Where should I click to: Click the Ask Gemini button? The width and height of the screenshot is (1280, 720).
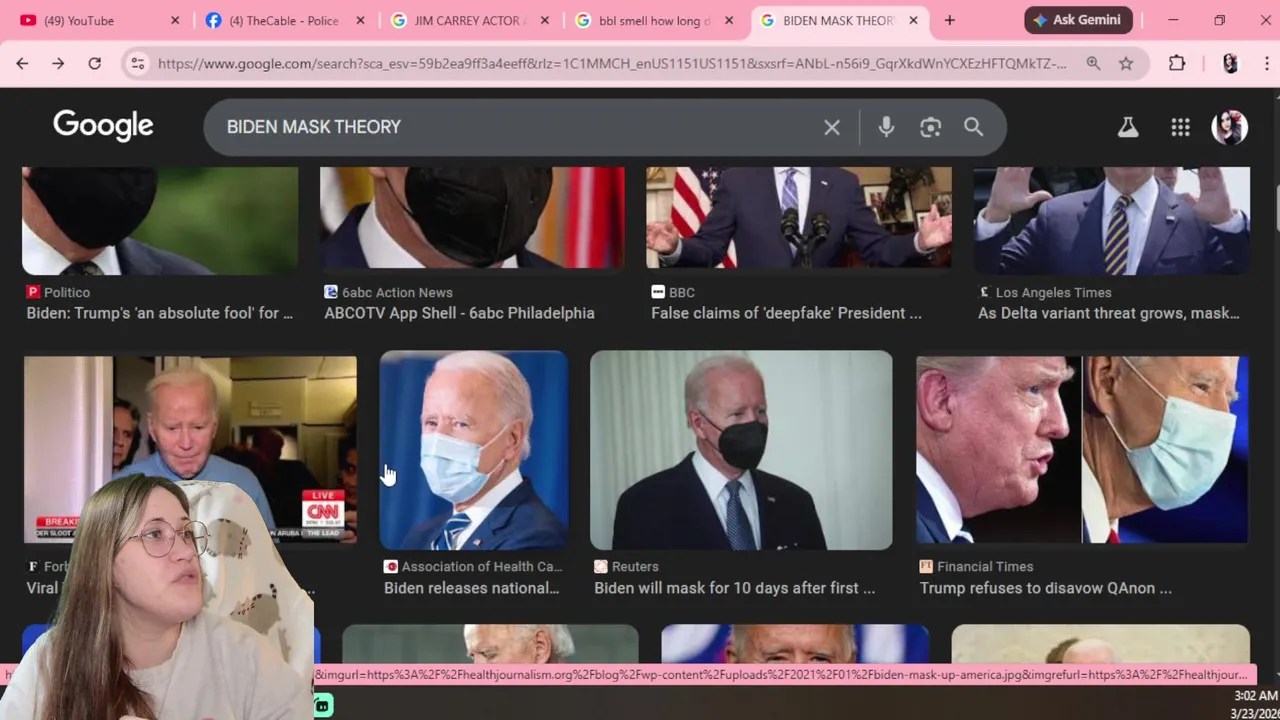[x=1078, y=20]
